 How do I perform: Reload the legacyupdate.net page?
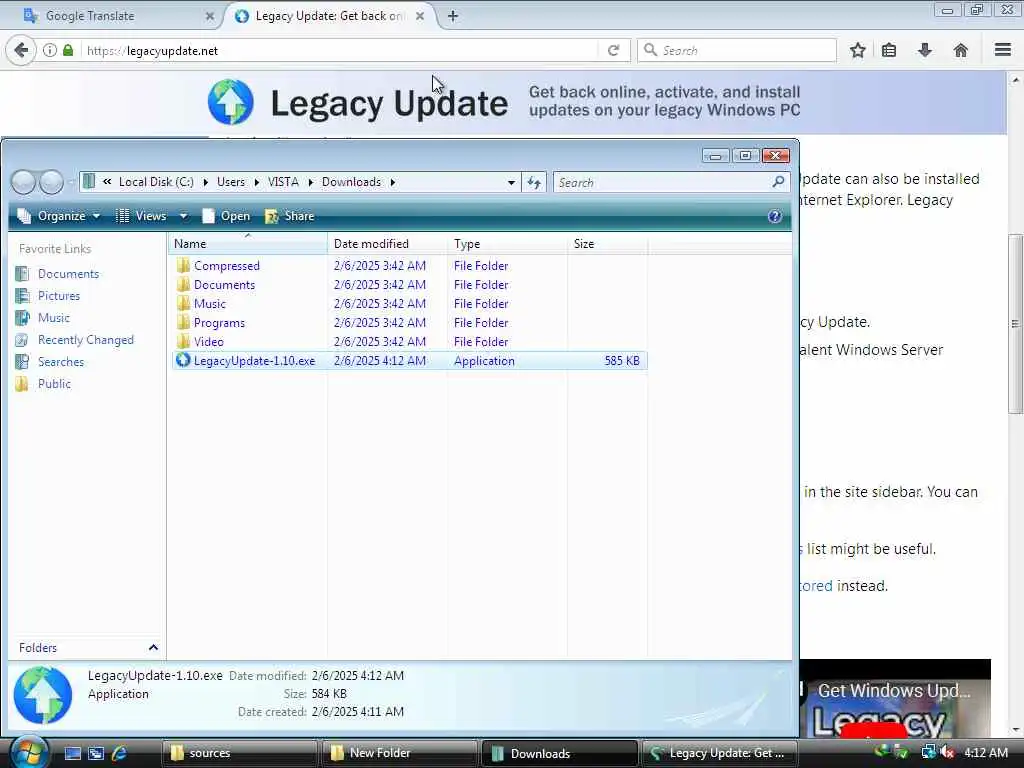tap(613, 50)
